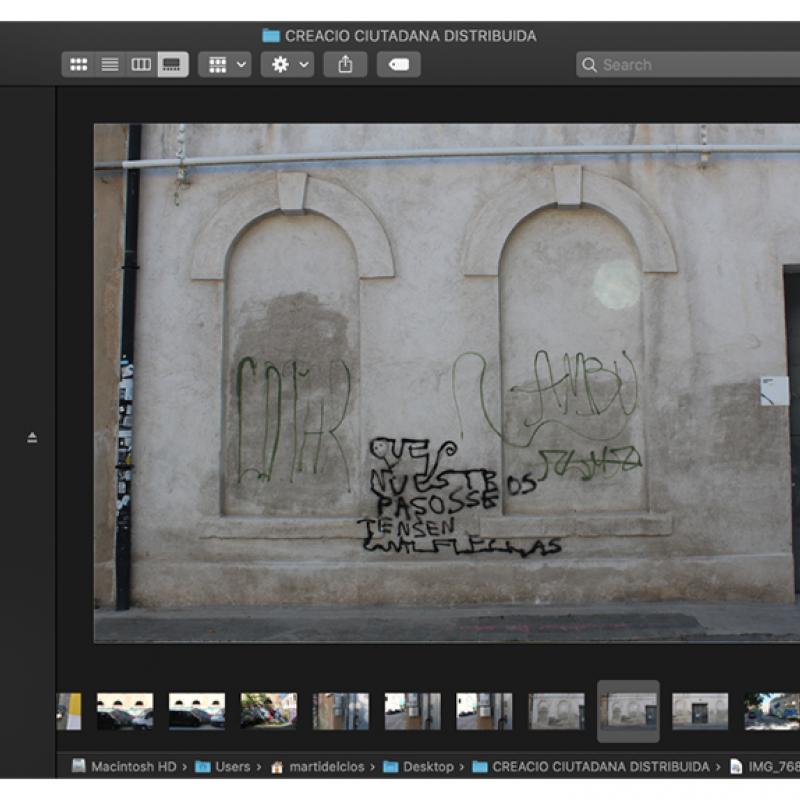This screenshot has height=800, width=800.
Task: Open the group-by arrangement dropdown
Action: [x=224, y=65]
